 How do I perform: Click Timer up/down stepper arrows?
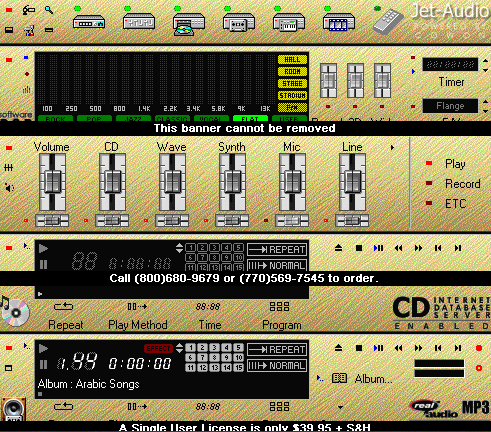point(485,65)
